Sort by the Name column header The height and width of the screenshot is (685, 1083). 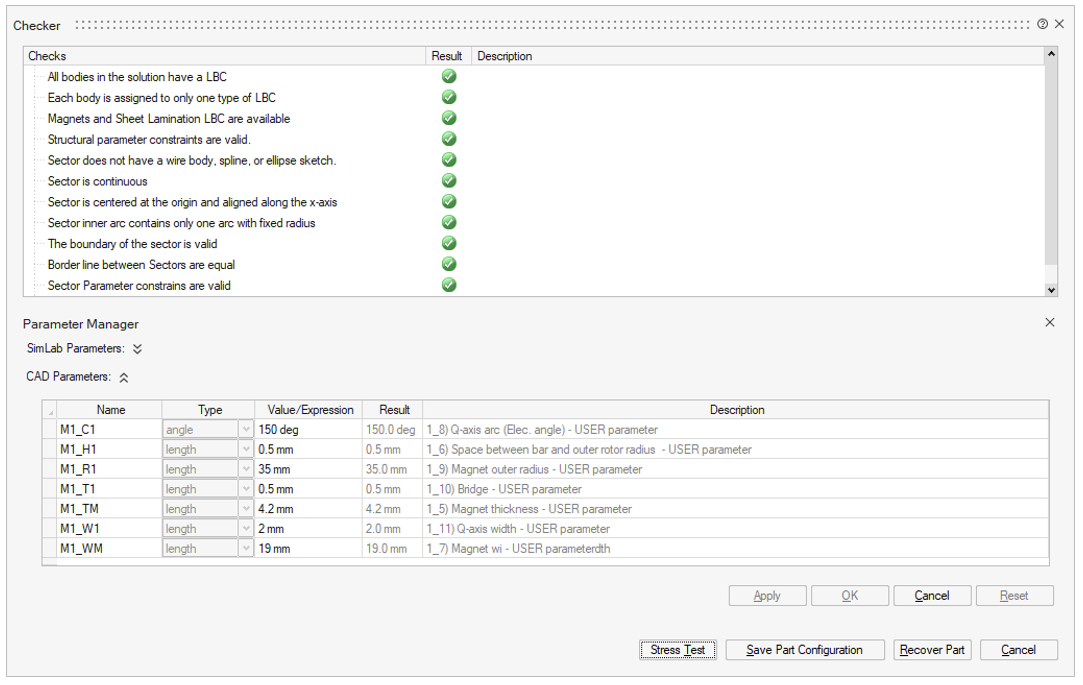(111, 410)
